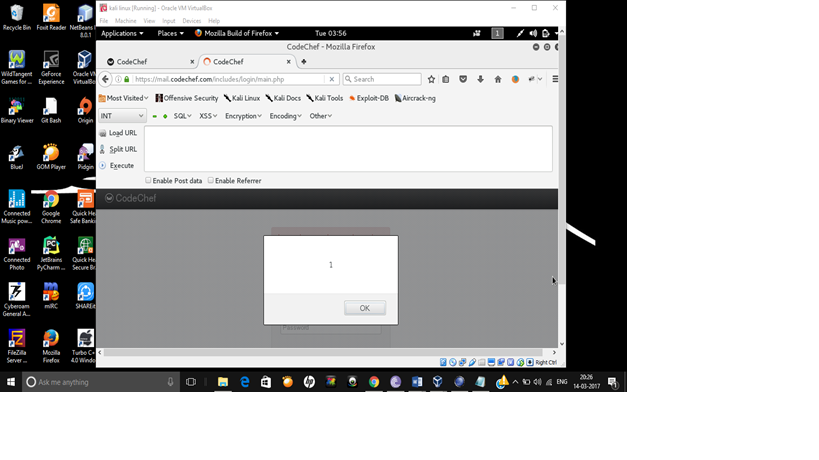Click the page horizontal scrollbar
The height and width of the screenshot is (460, 819).
coord(323,352)
